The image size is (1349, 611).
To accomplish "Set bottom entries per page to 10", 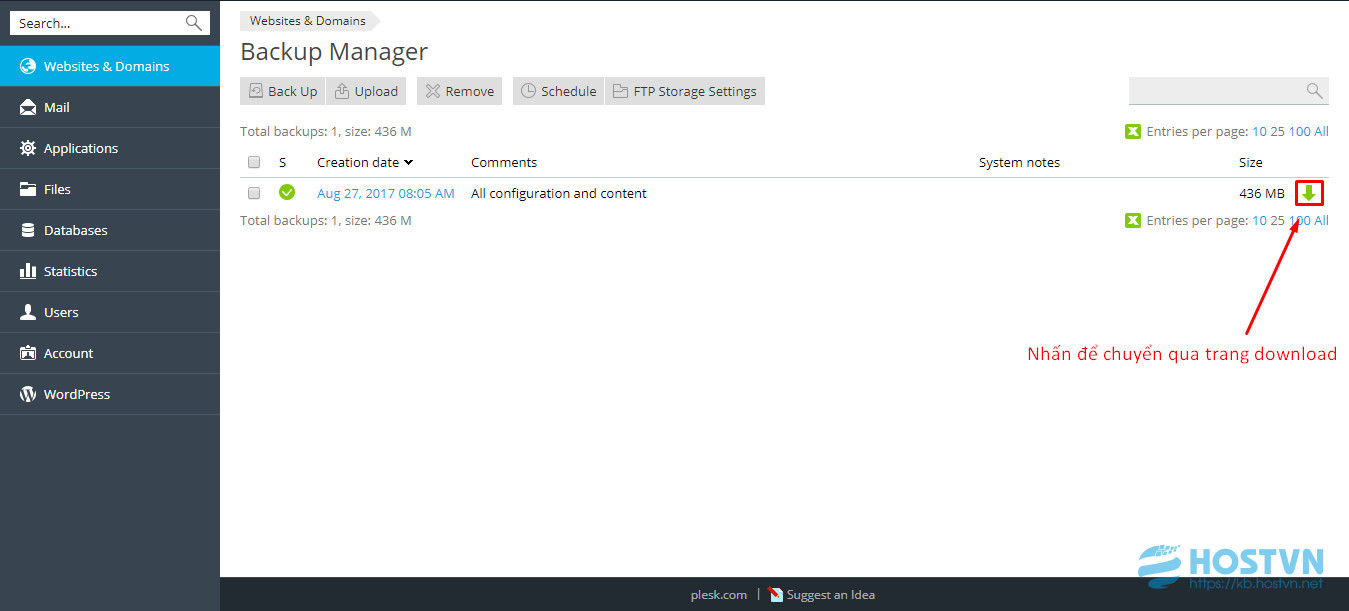I will click(1259, 220).
